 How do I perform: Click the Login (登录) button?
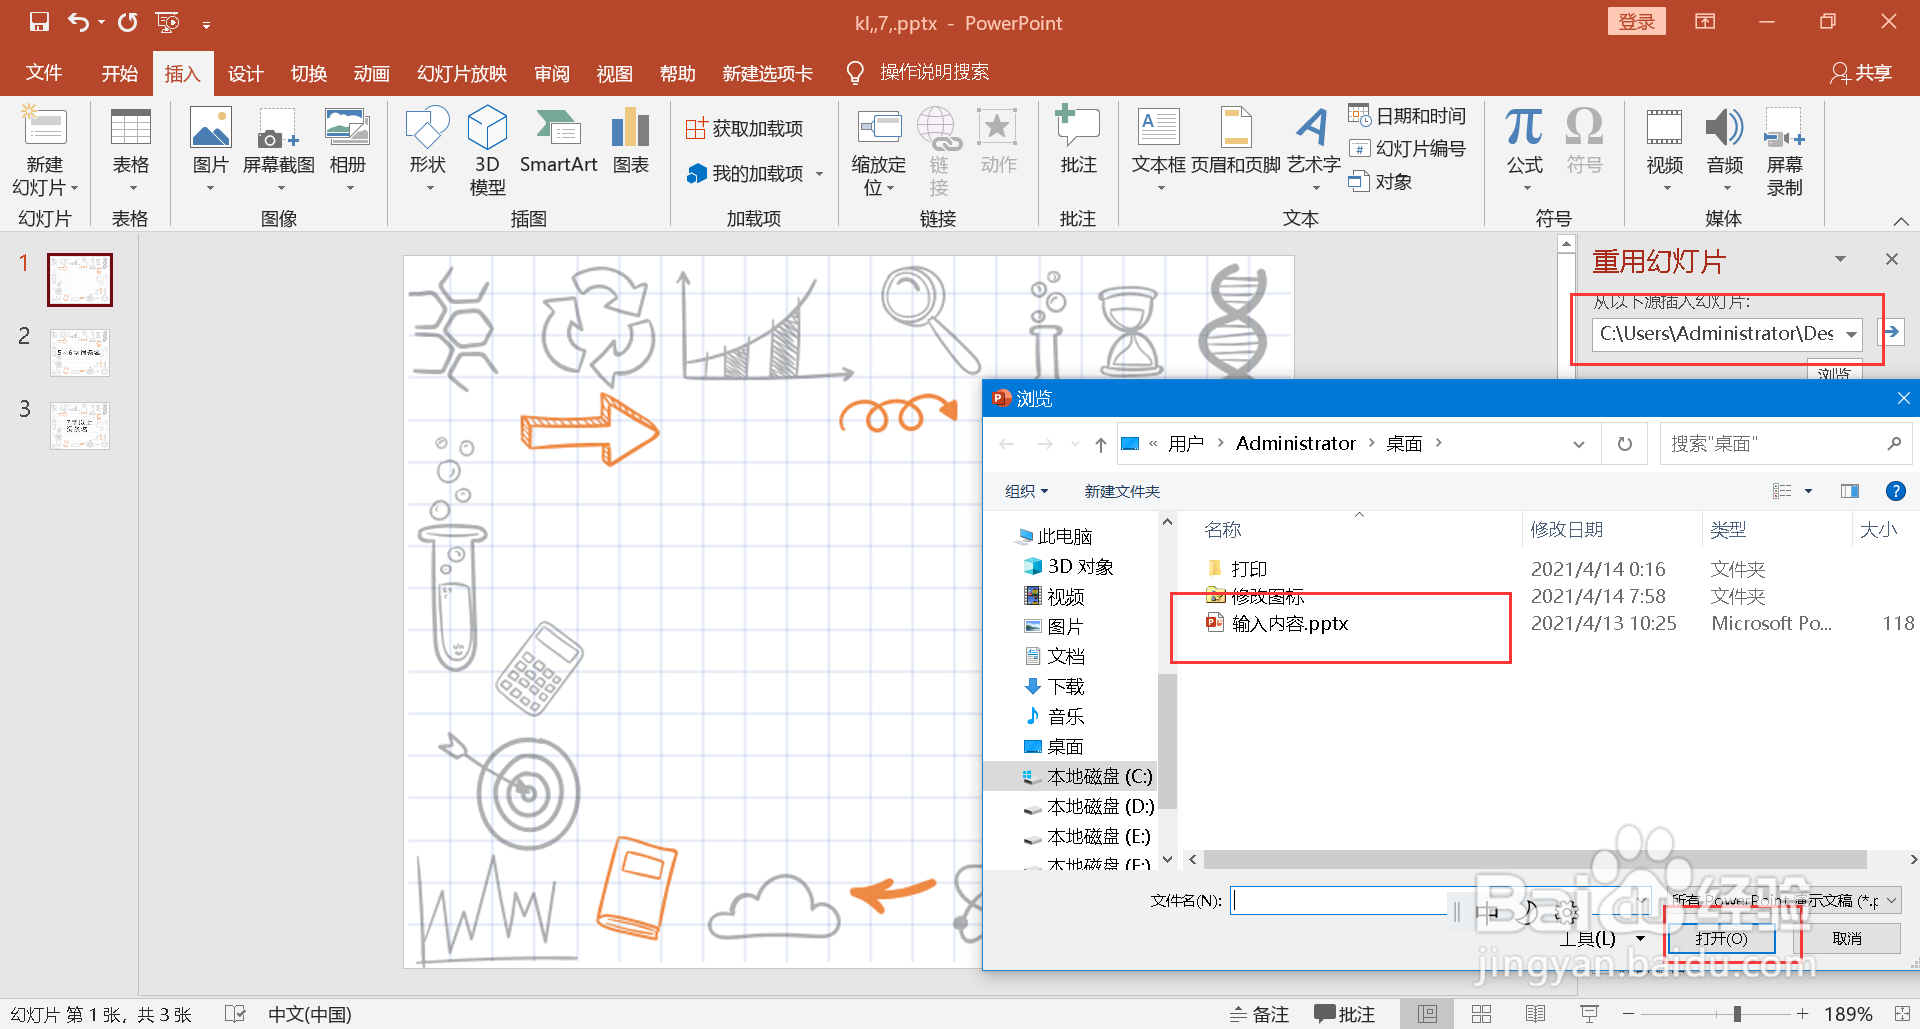click(x=1637, y=22)
